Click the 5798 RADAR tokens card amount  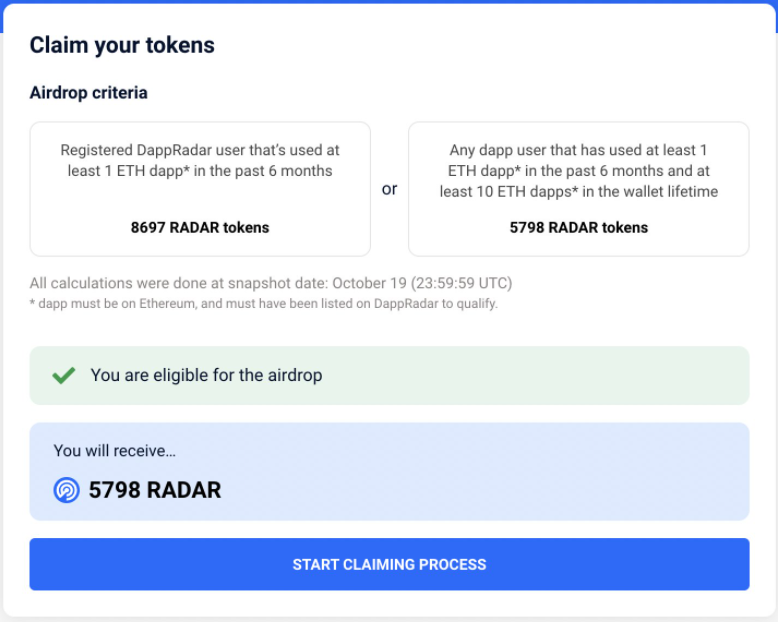[578, 227]
